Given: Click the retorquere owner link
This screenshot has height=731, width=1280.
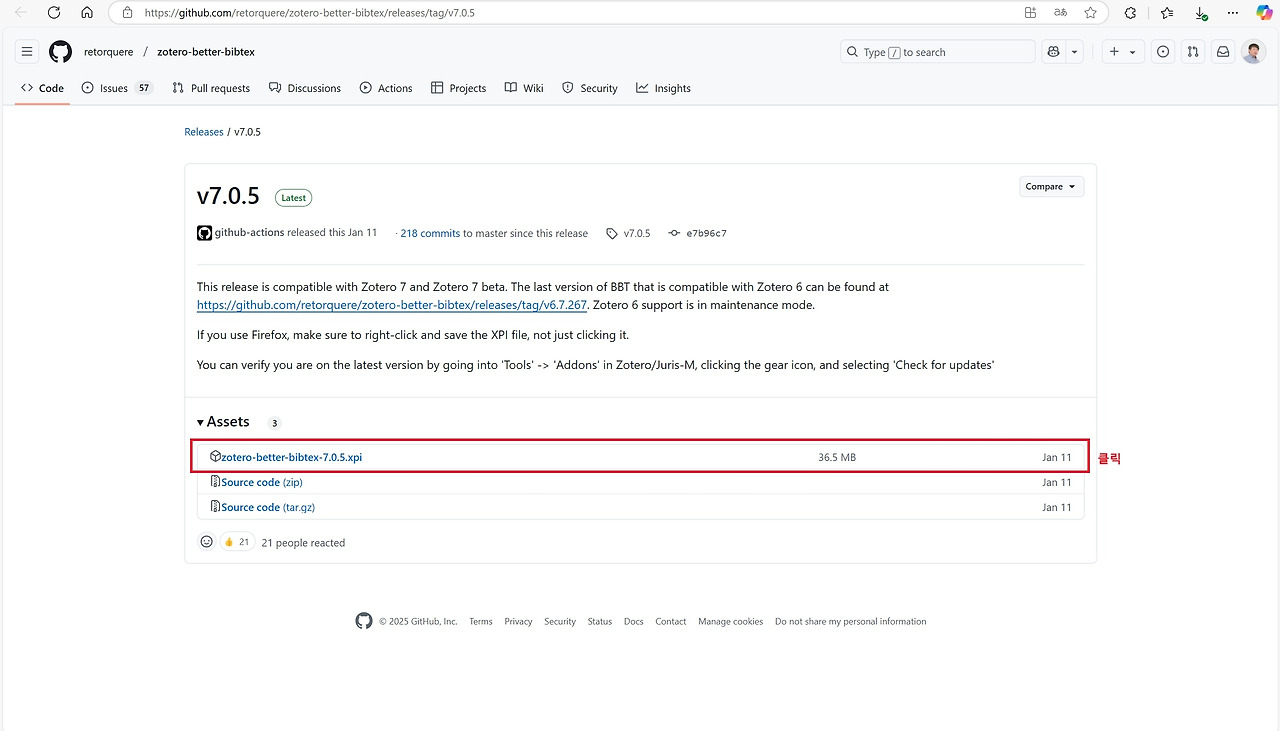Looking at the screenshot, I should [108, 52].
